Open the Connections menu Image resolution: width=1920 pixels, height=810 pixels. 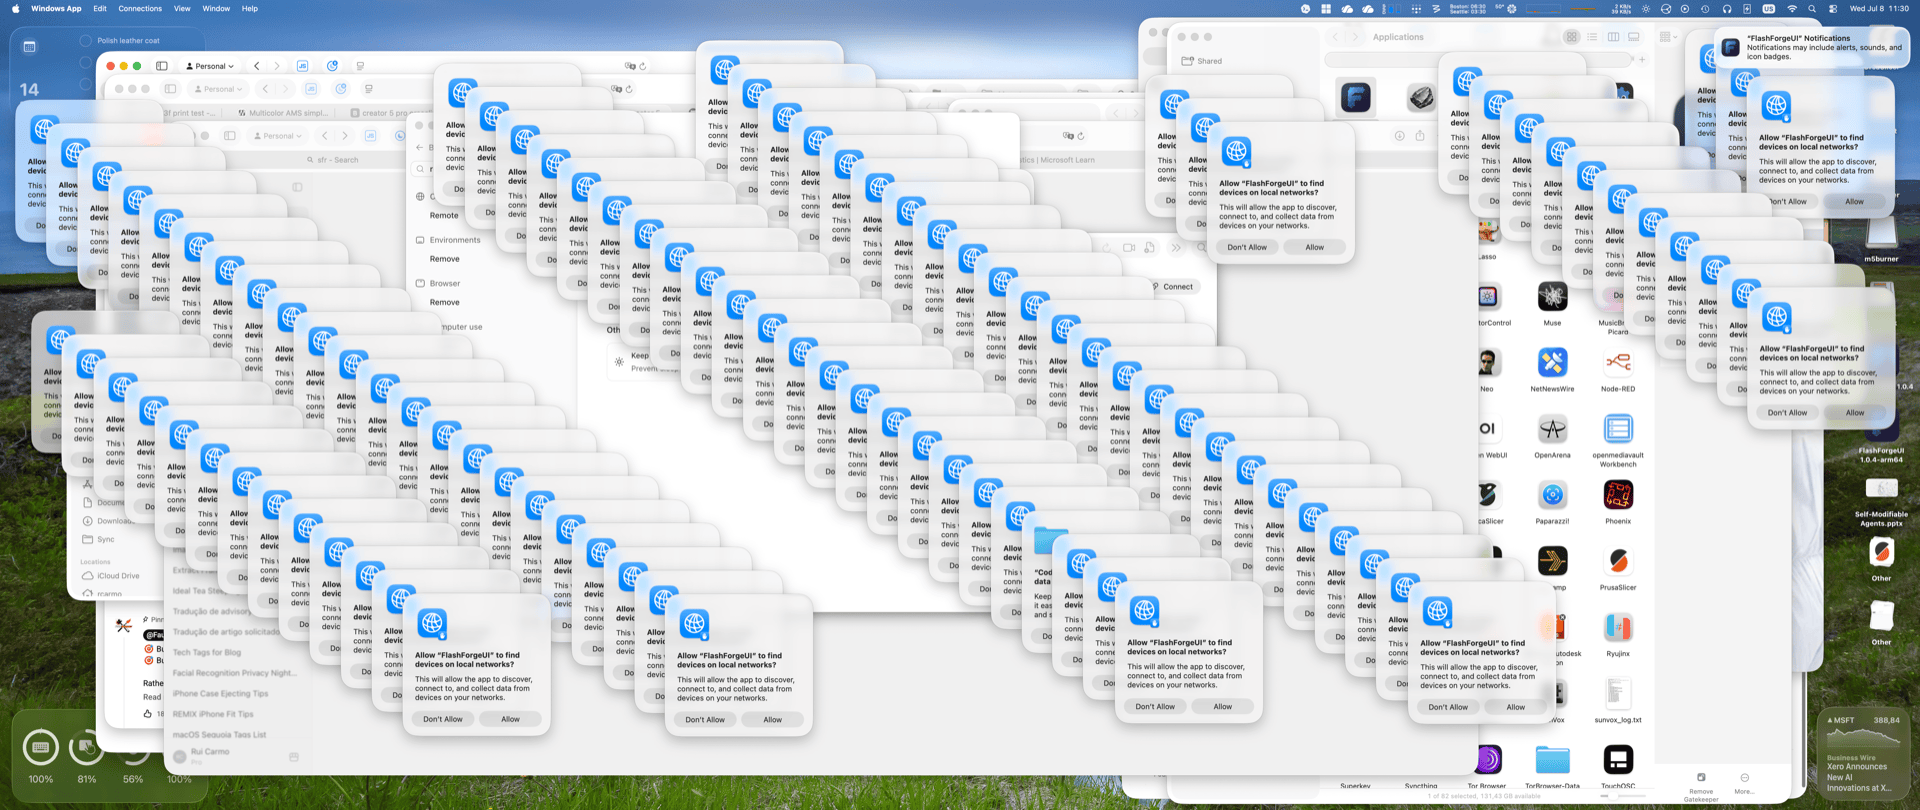coord(140,8)
